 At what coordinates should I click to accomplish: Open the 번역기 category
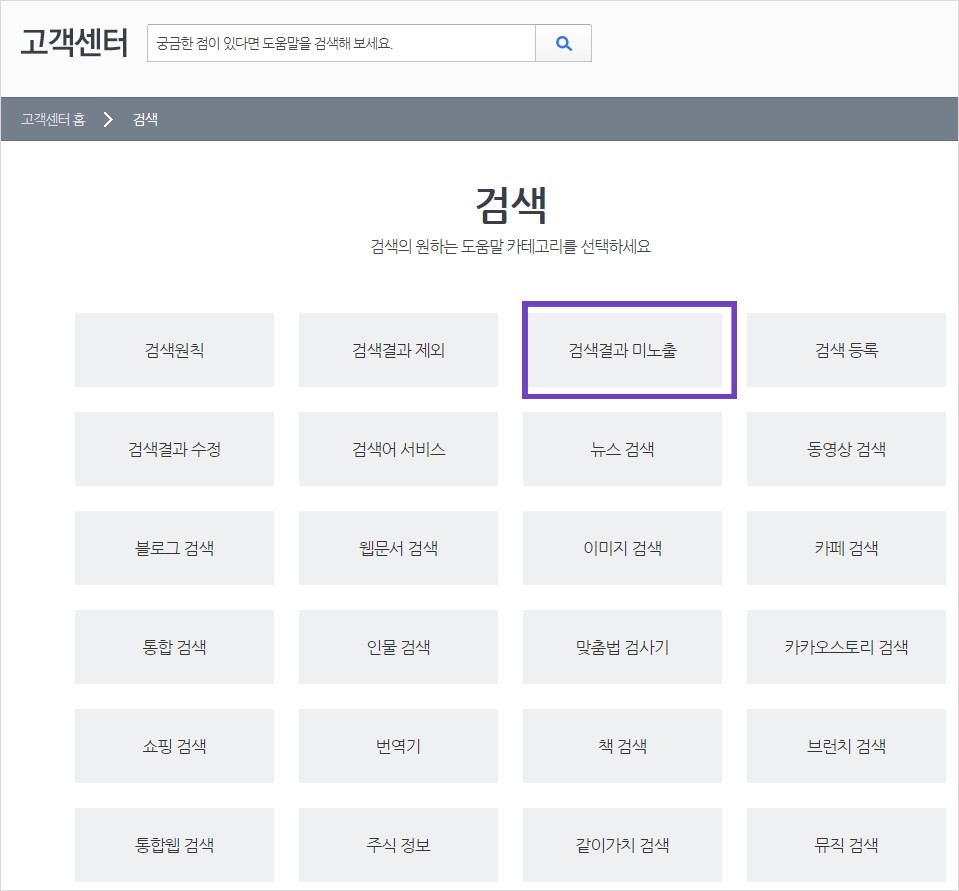point(398,746)
